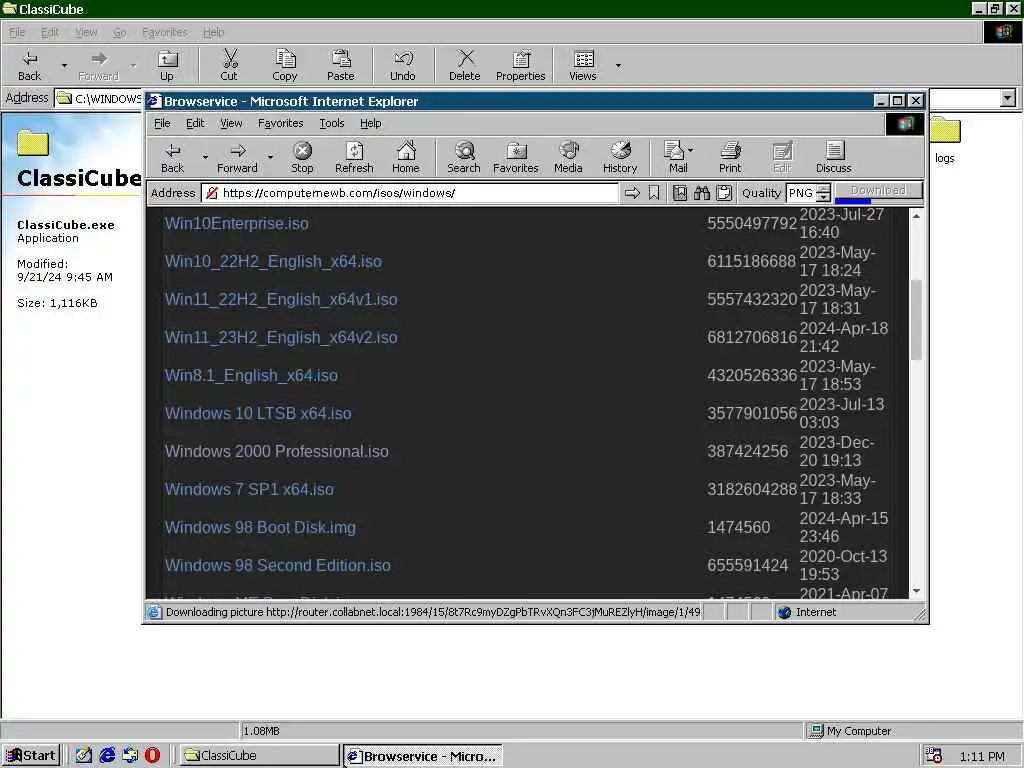
Task: Open the Tools menu in Internet Explorer
Action: [332, 123]
